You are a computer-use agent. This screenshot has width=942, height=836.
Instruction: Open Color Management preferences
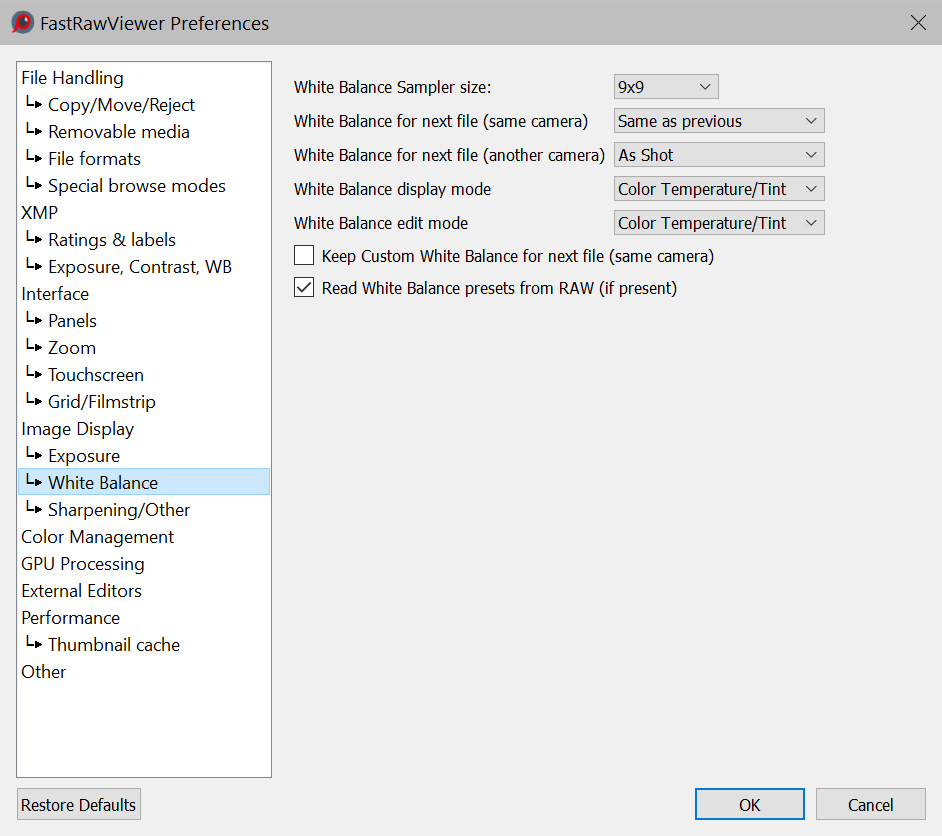coord(97,537)
